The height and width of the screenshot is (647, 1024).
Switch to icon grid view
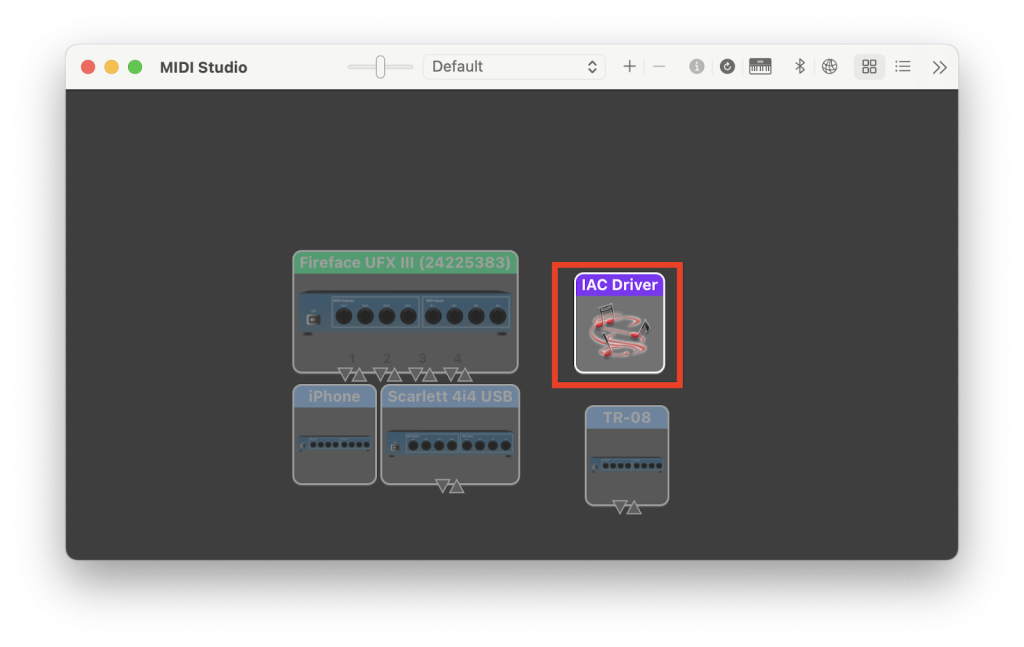869,67
